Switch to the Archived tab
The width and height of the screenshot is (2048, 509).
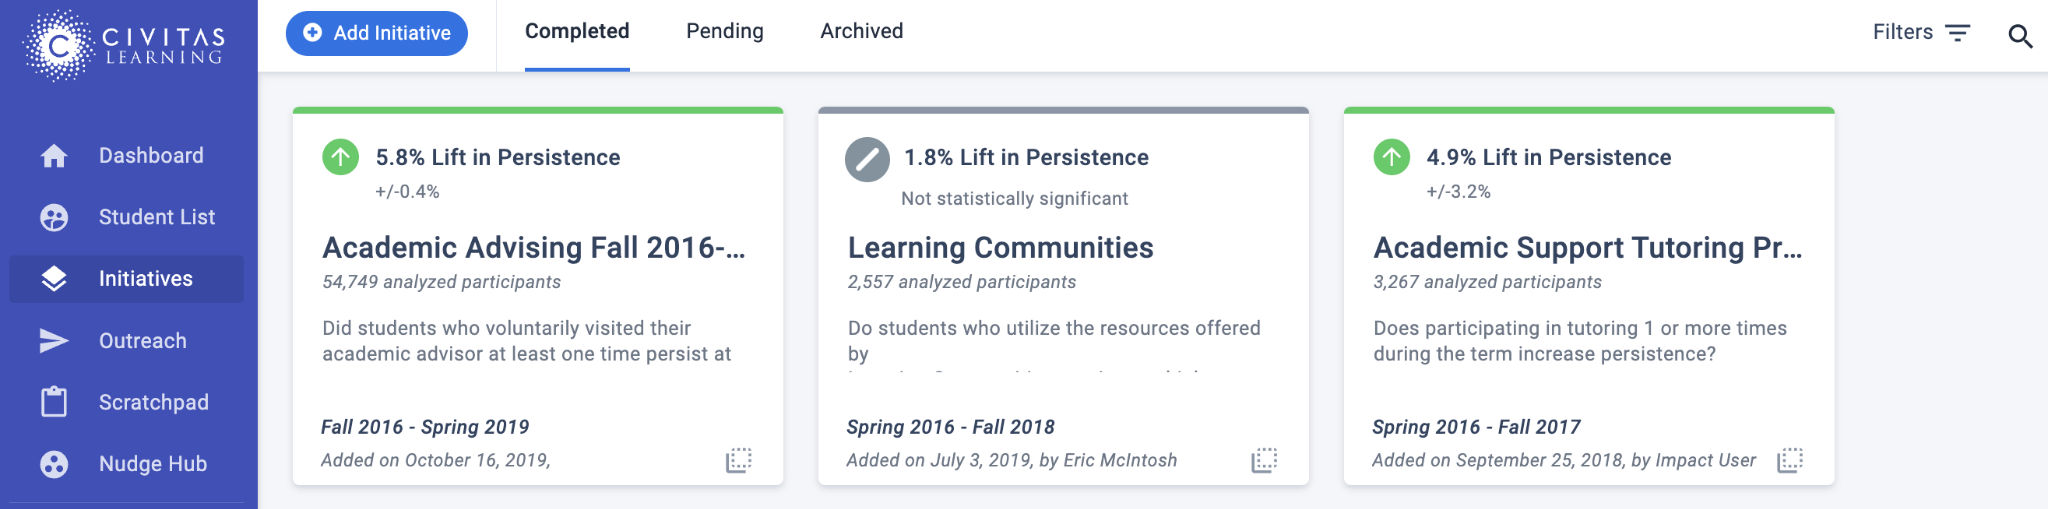pyautogui.click(x=862, y=32)
